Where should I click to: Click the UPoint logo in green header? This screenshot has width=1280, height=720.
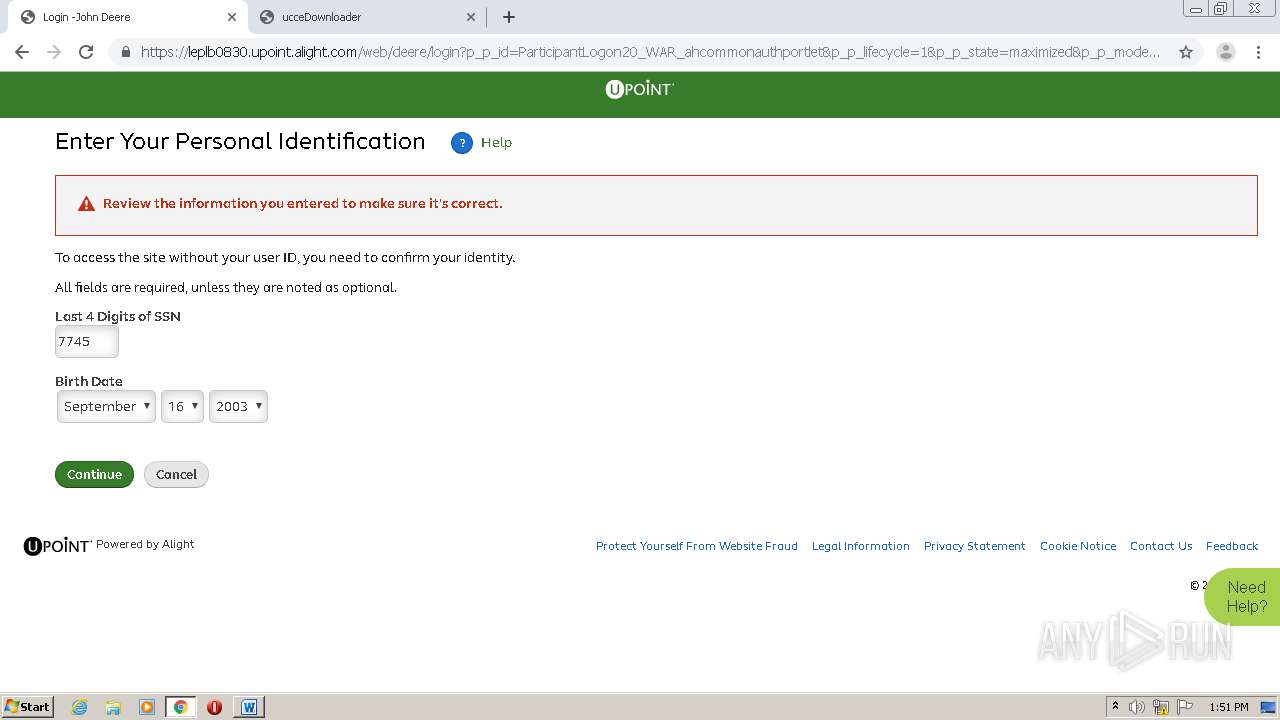coord(640,89)
